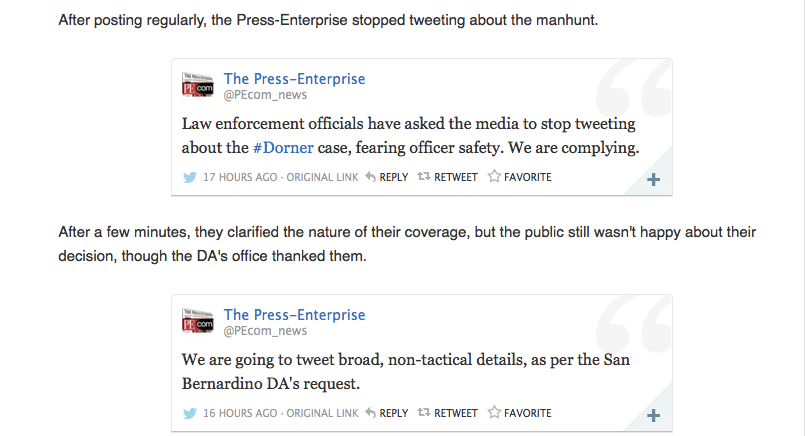805x436 pixels.
Task: Click the Press-Enterprise avatar in first tweet
Action: [x=197, y=86]
